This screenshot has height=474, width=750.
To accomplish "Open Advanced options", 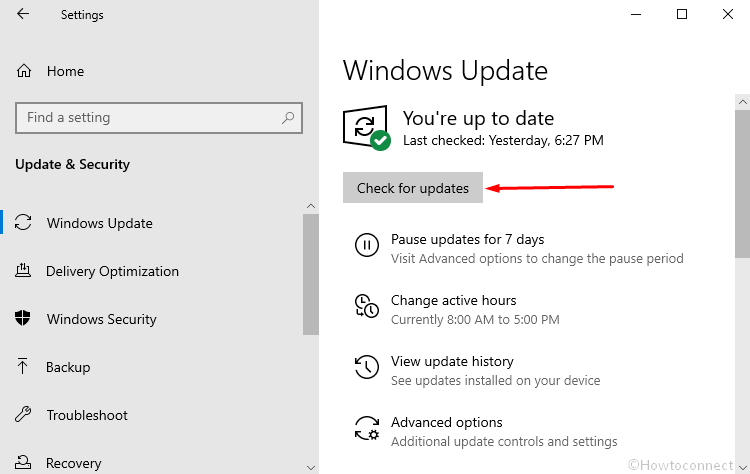I will [x=447, y=422].
